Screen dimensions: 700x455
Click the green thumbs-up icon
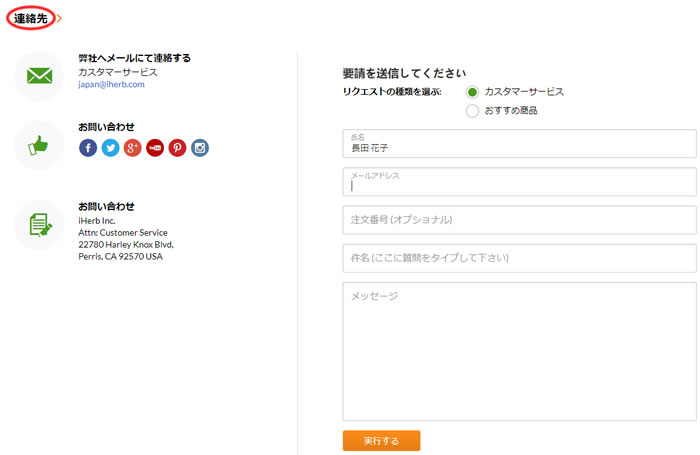(x=38, y=146)
